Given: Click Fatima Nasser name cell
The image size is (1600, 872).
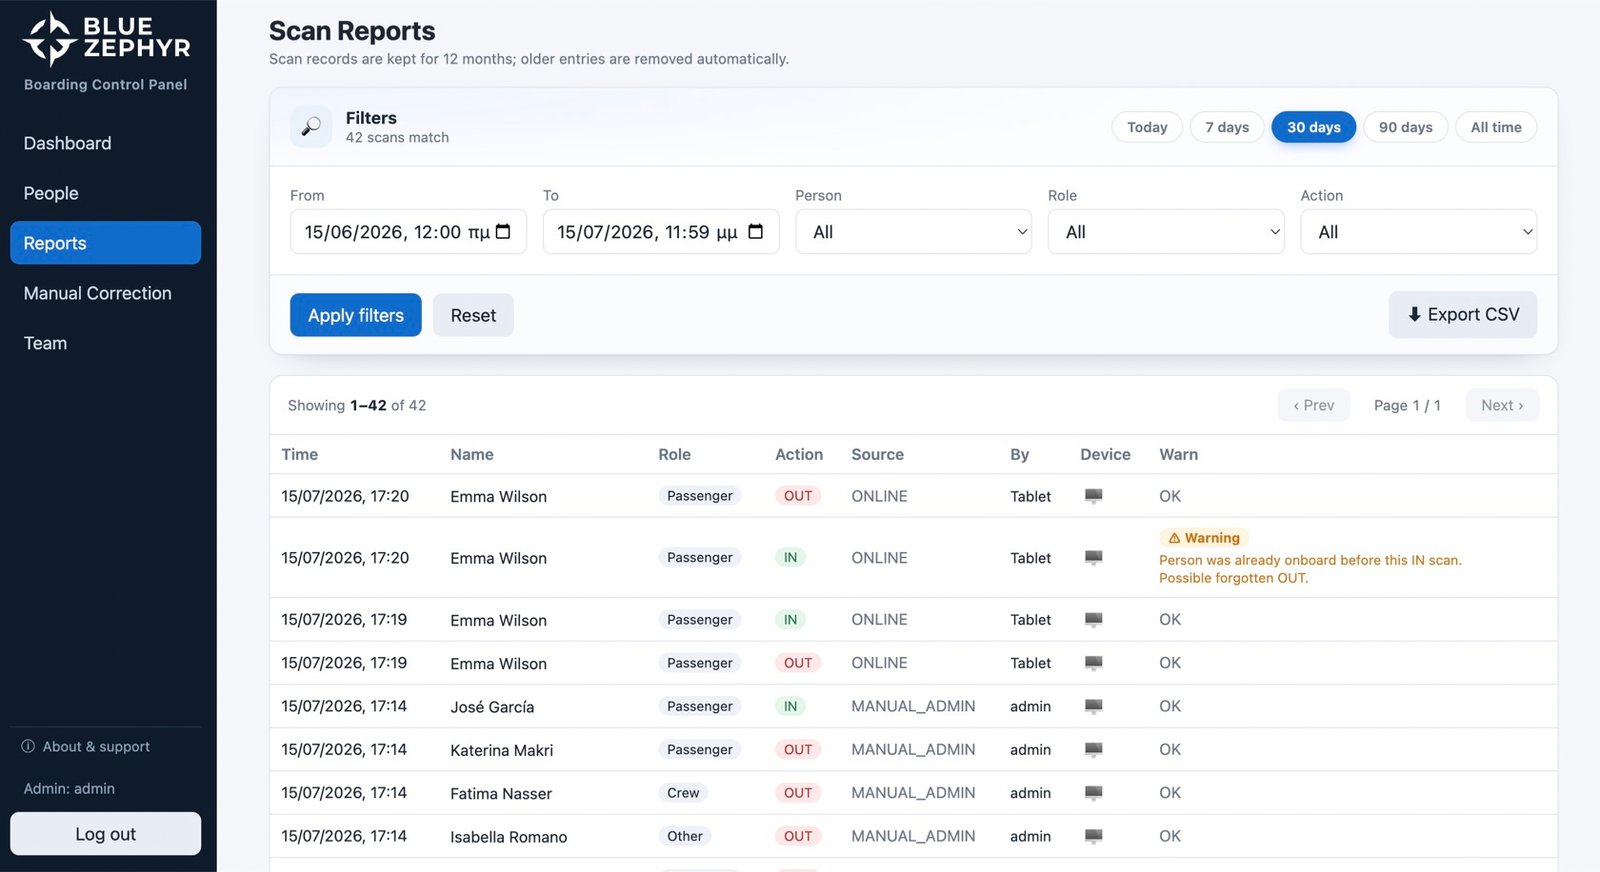Looking at the screenshot, I should point(501,793).
